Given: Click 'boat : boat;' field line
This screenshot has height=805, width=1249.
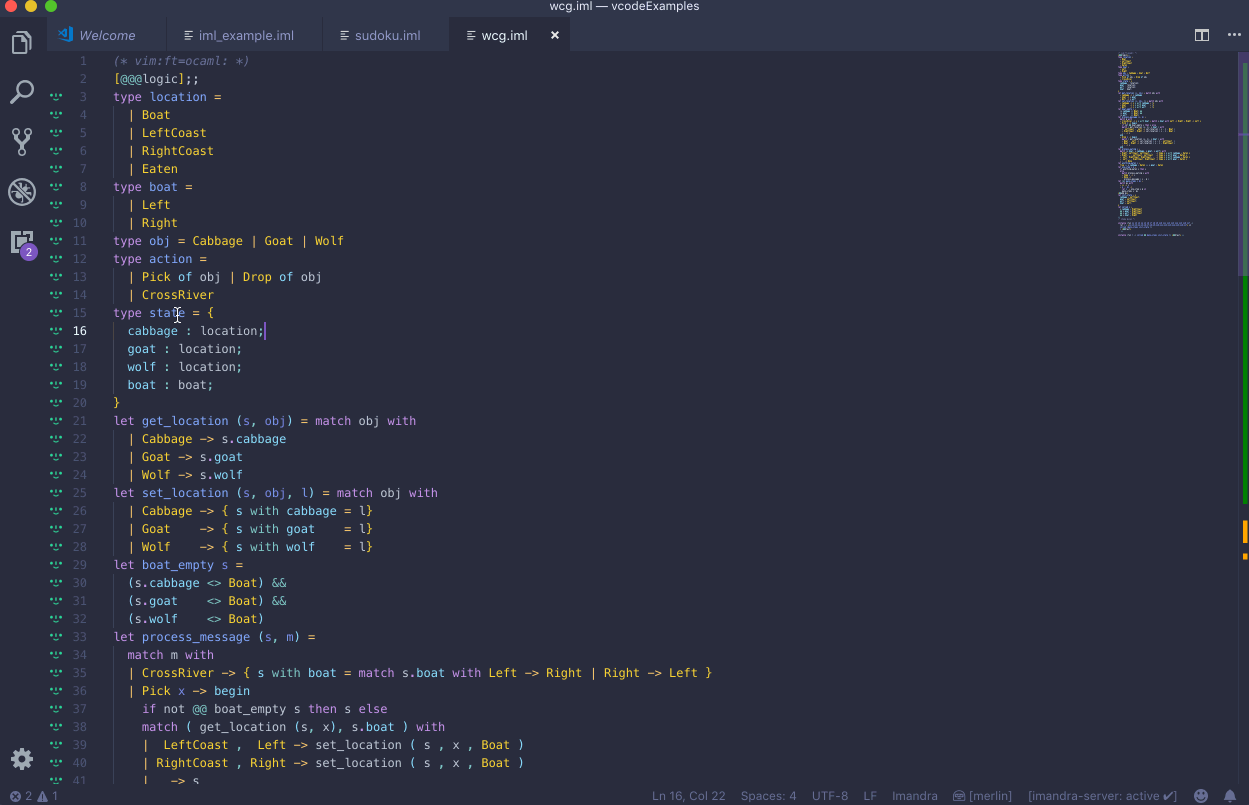Looking at the screenshot, I should [171, 385].
